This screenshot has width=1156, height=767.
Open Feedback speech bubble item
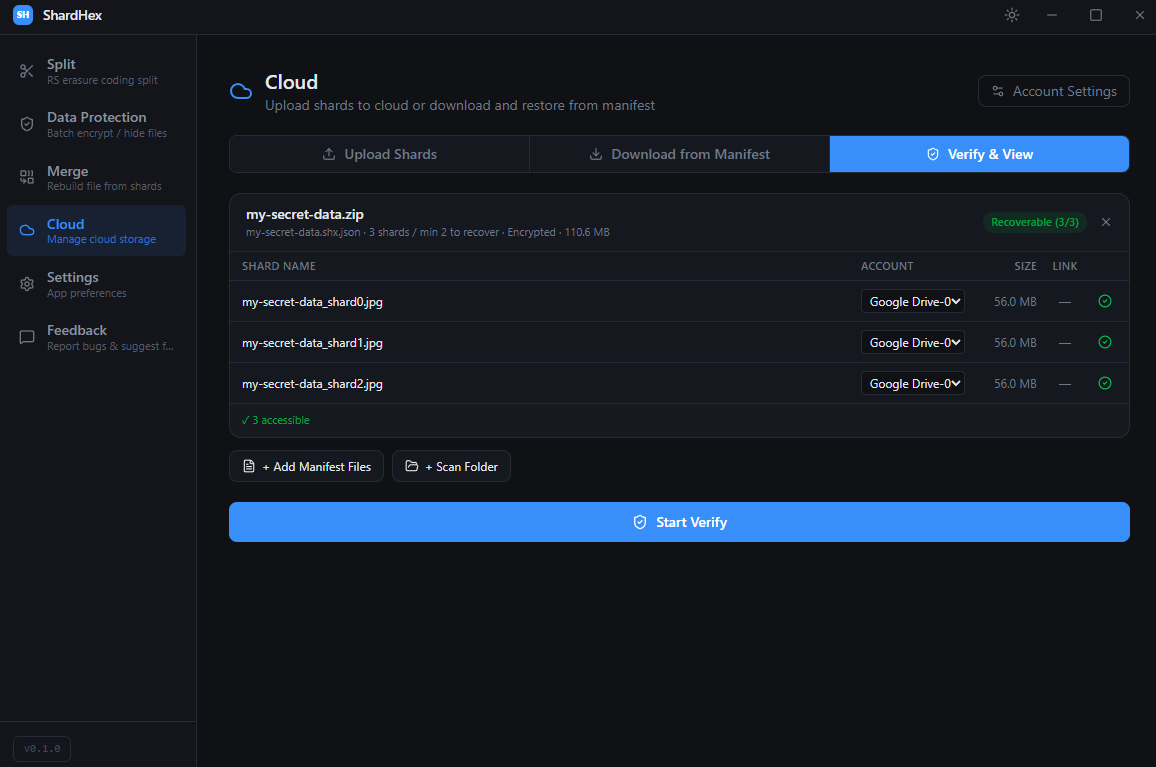(x=27, y=337)
